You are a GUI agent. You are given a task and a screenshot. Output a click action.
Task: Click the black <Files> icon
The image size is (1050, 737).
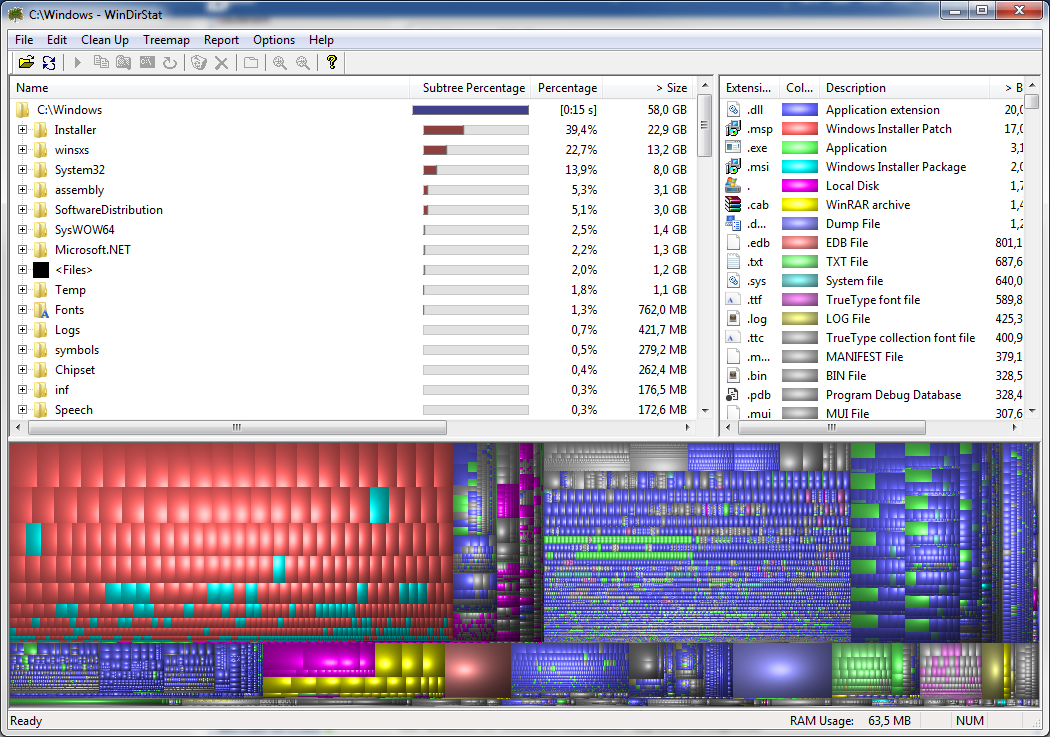coord(41,270)
